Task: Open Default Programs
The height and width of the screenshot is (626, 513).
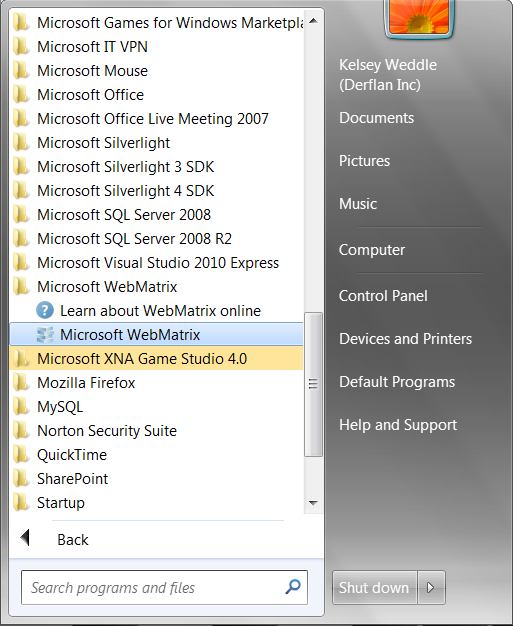Action: (397, 382)
